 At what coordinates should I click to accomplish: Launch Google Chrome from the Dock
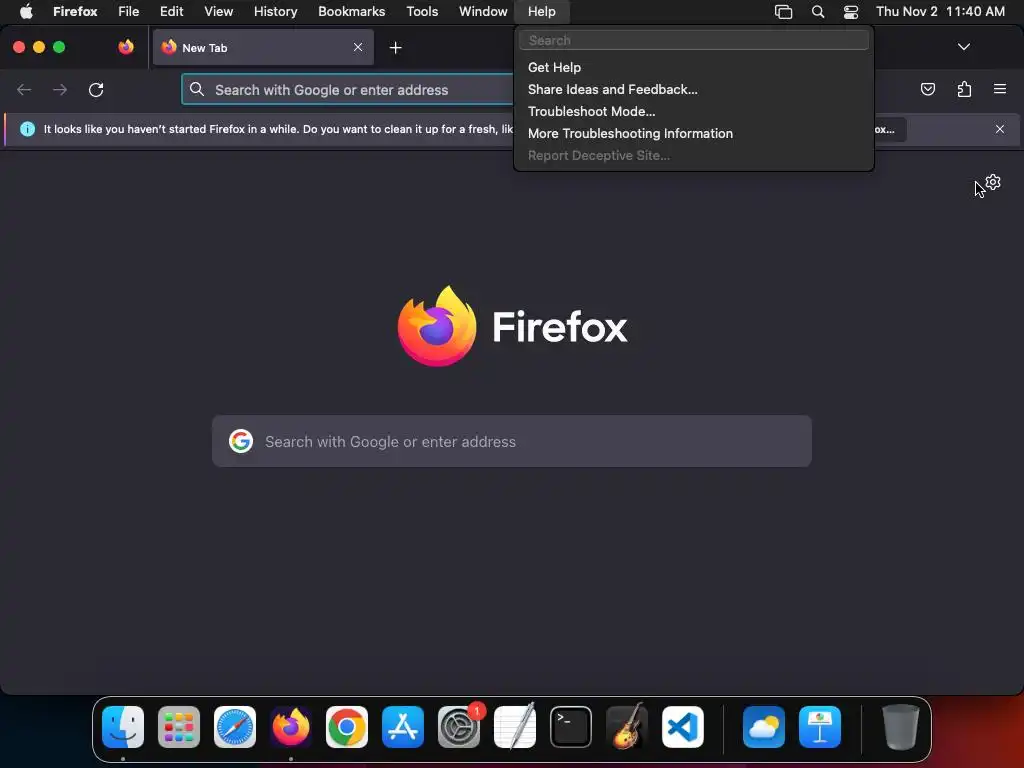coord(347,727)
